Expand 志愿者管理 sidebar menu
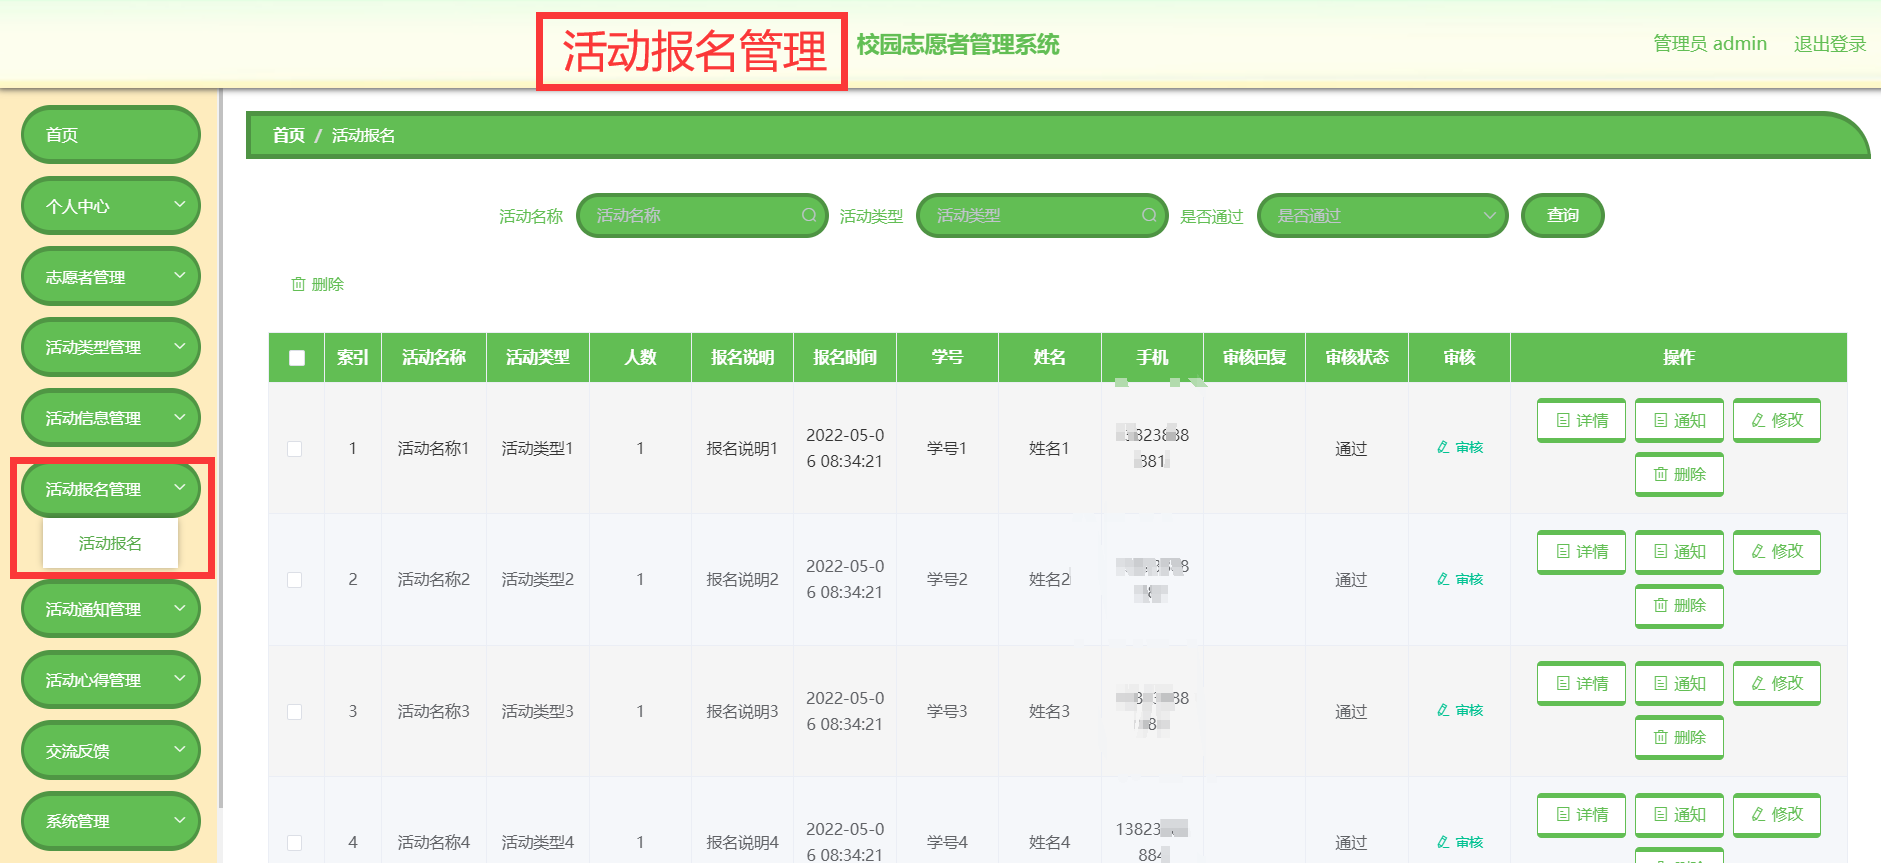The width and height of the screenshot is (1881, 863). [x=111, y=277]
